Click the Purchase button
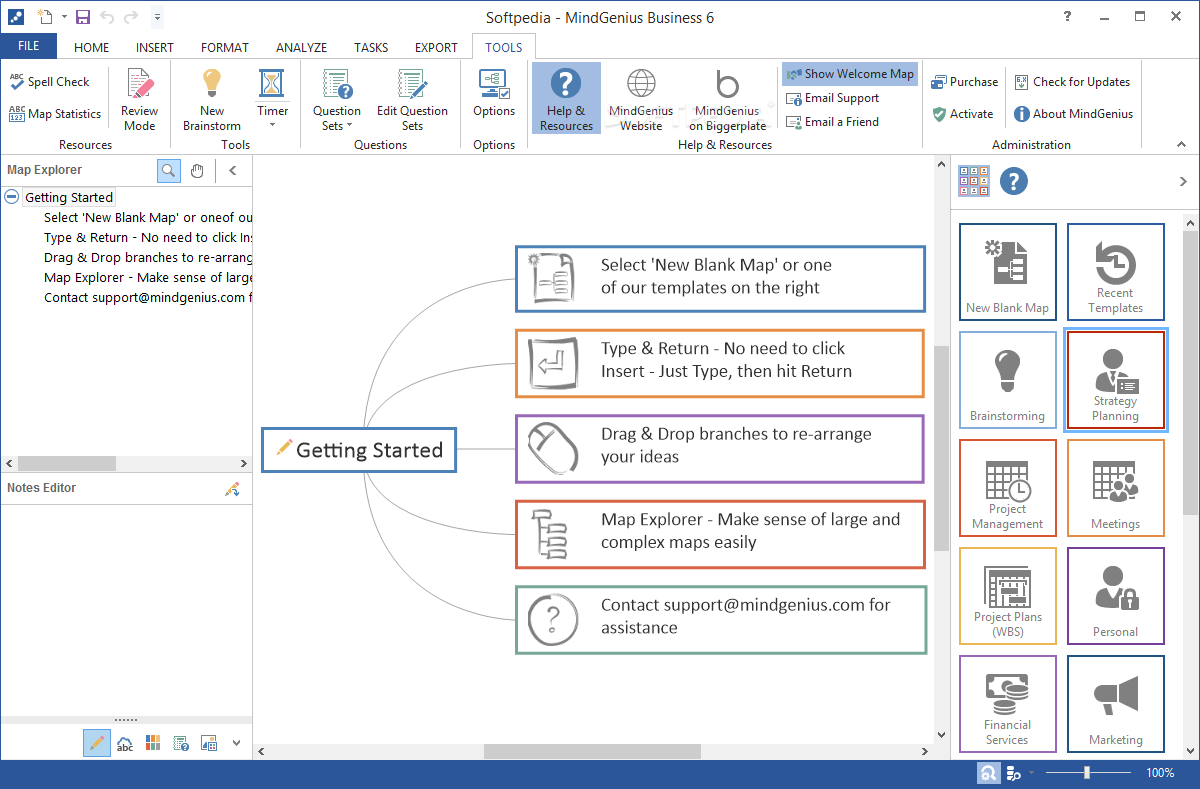 point(965,82)
